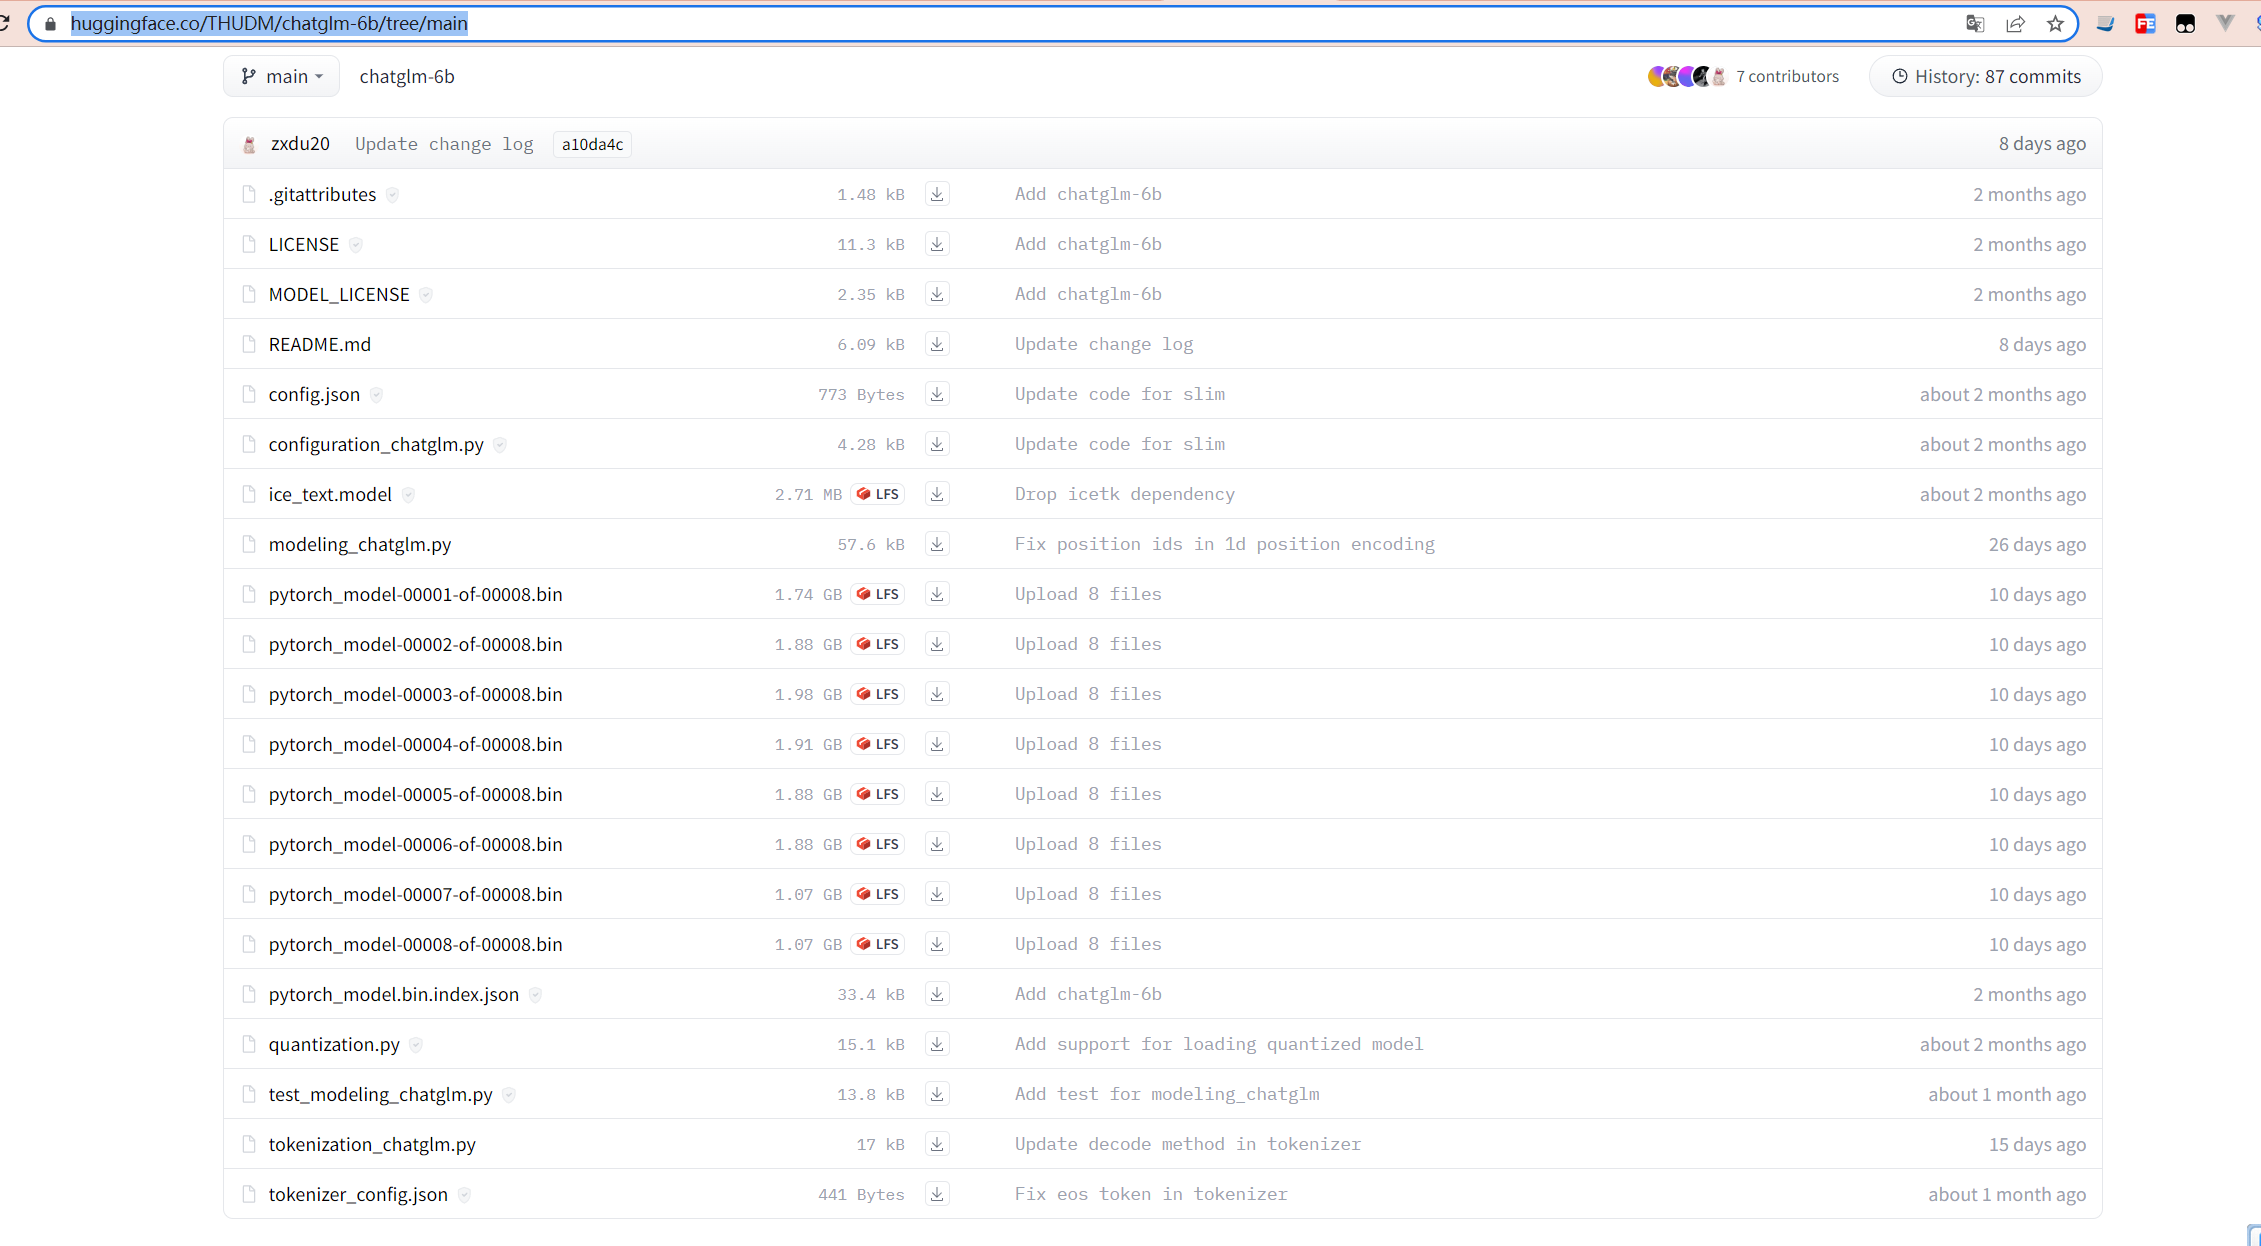Open the zxdu20 user profile
This screenshot has height=1246, width=2261.
299,144
